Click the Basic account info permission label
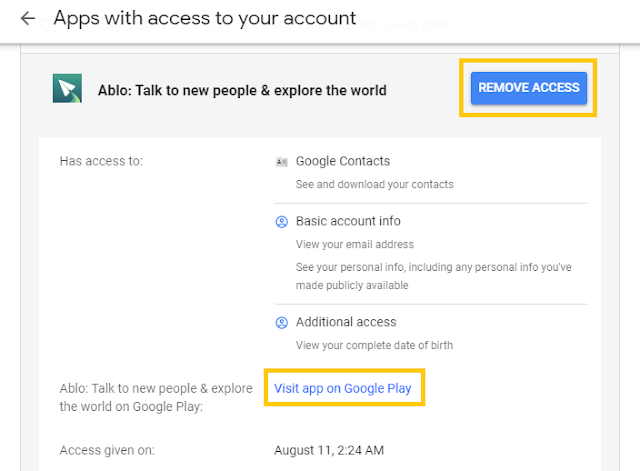This screenshot has height=471, width=640. tap(348, 221)
